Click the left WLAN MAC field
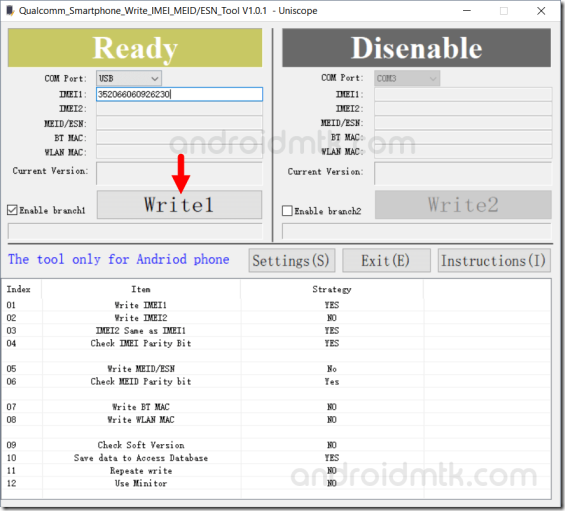Screen dimensions: 565x511 [x=179, y=152]
